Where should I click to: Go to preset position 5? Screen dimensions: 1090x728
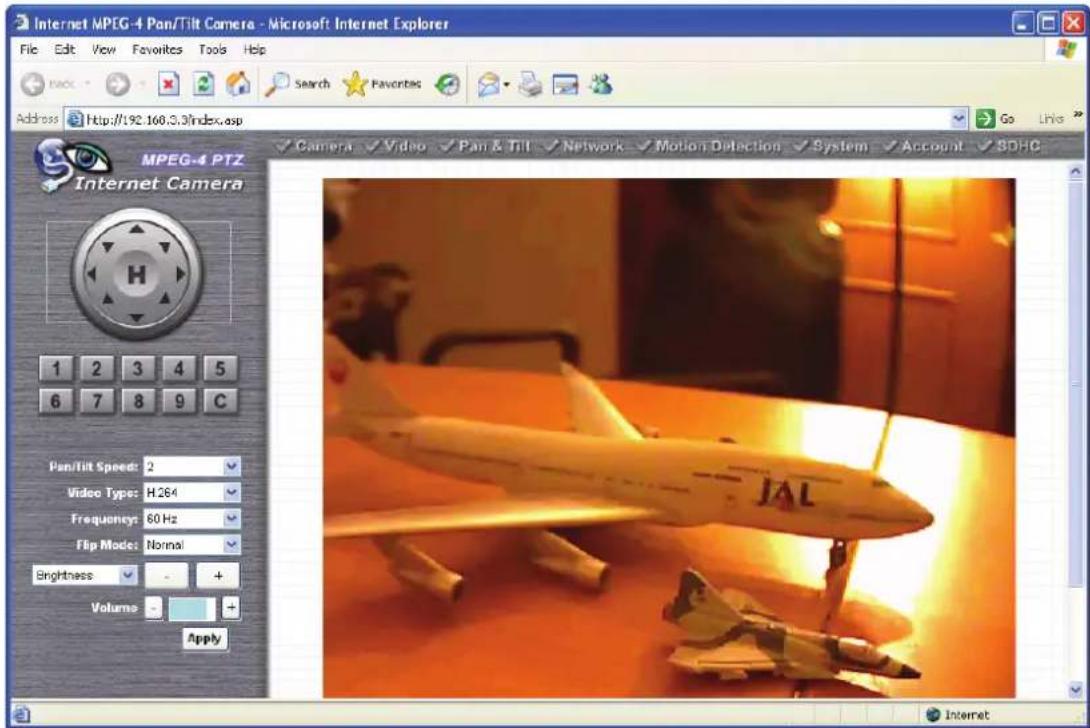tap(220, 369)
